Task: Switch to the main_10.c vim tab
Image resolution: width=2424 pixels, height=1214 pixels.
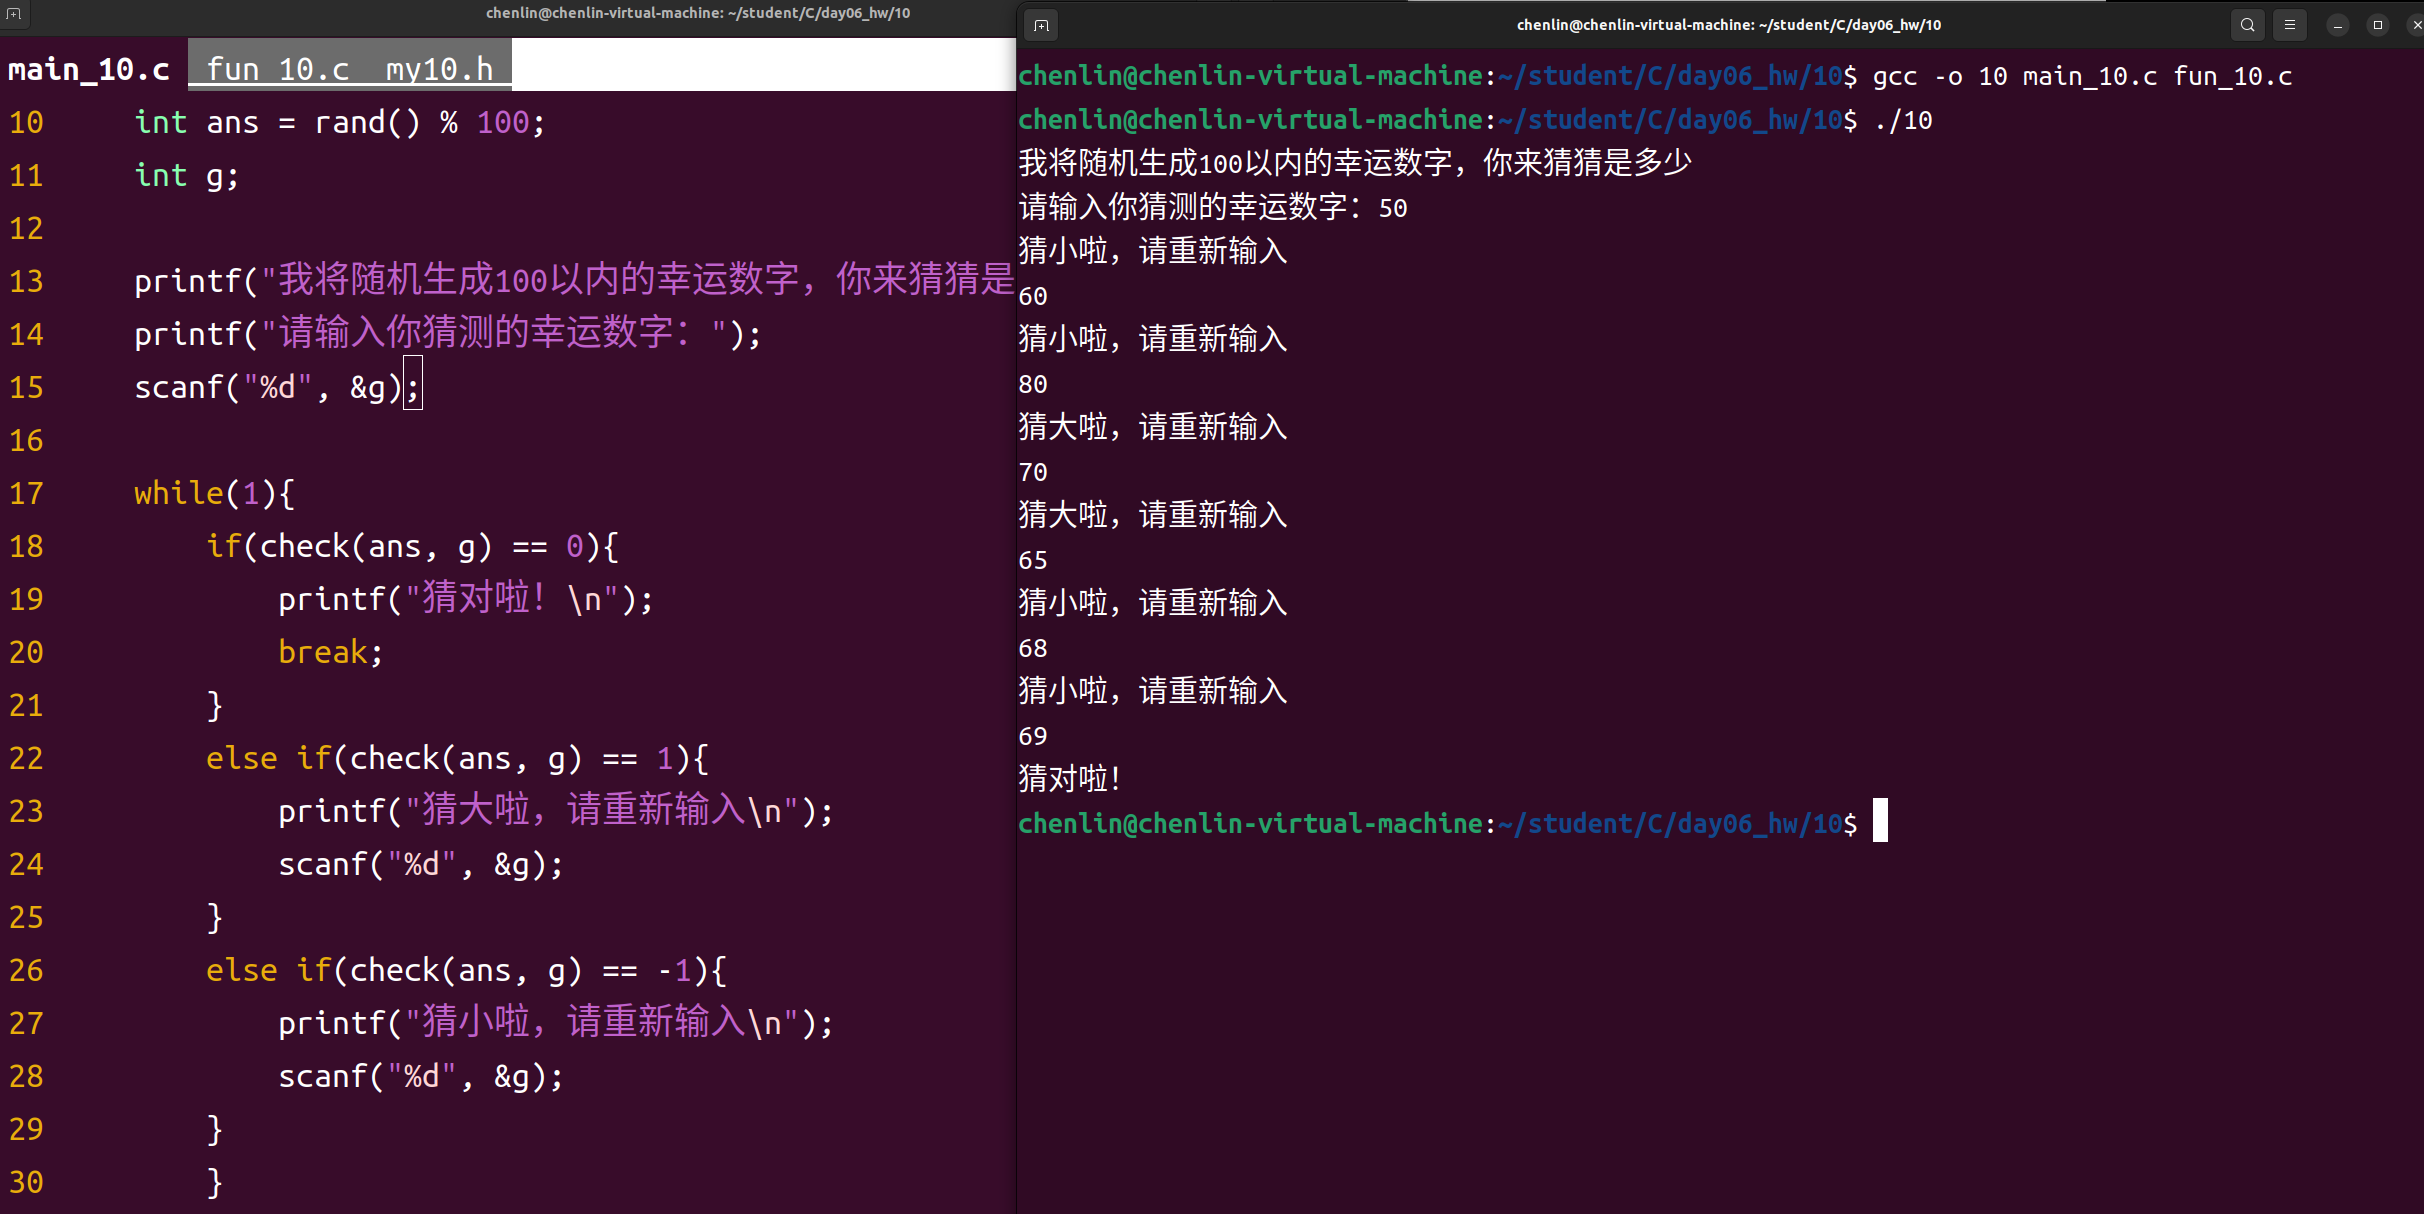Action: click(89, 69)
